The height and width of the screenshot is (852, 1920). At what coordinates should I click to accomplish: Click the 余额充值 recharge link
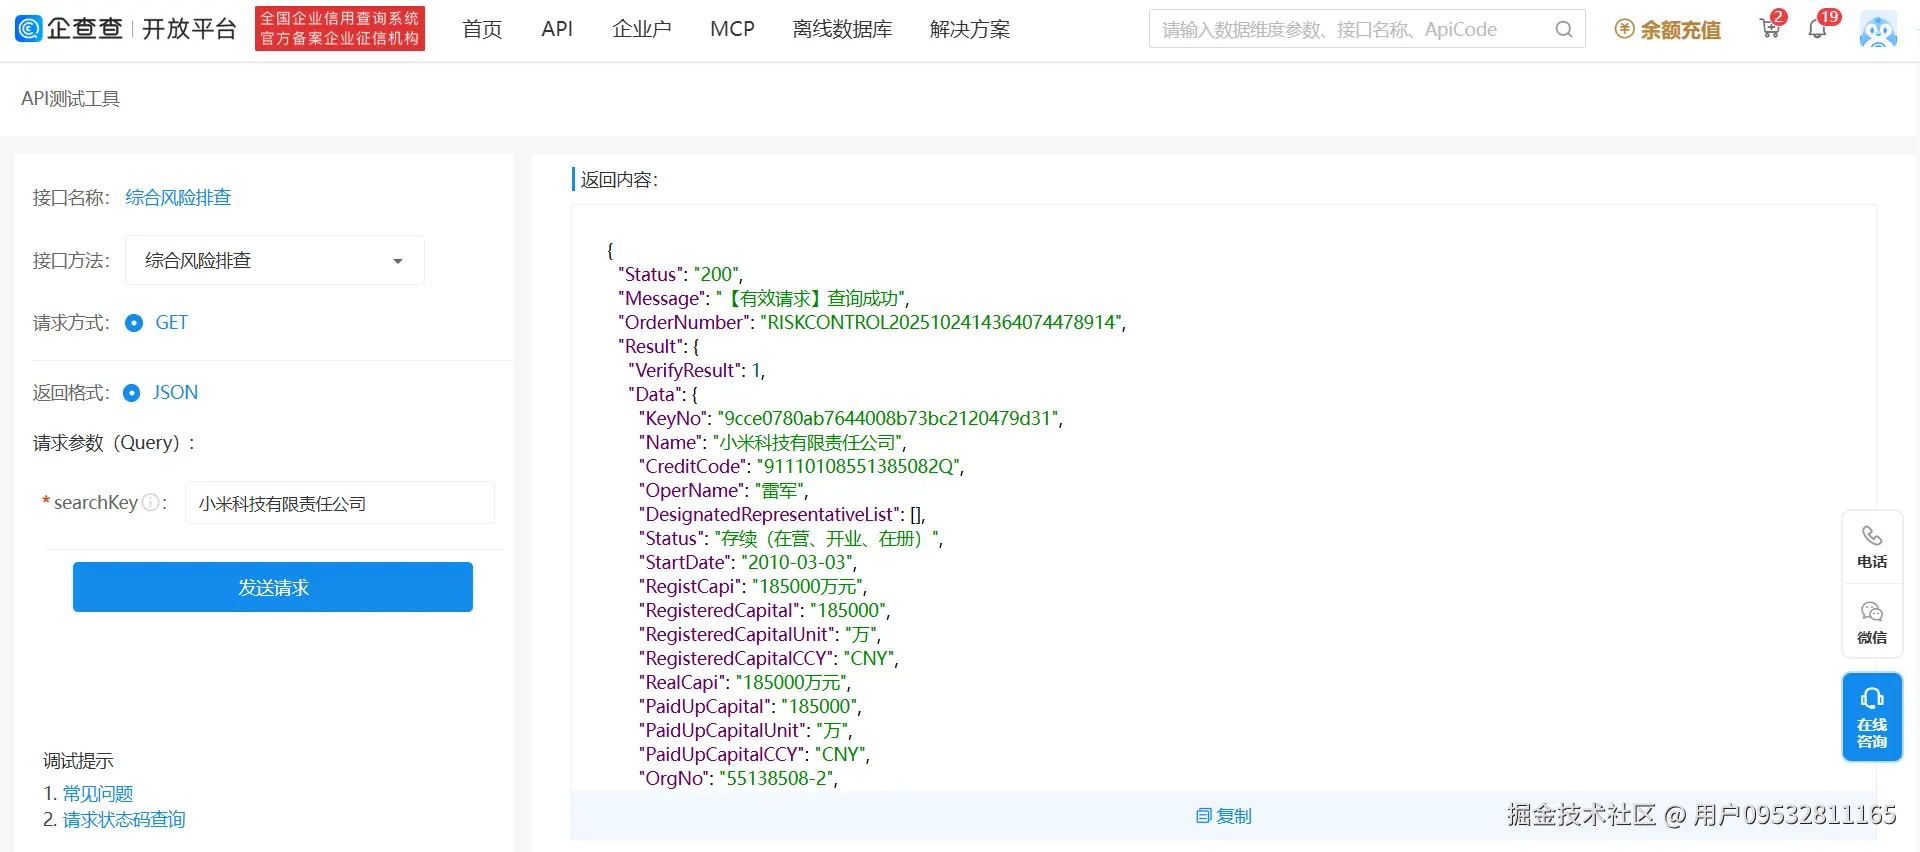(x=1668, y=30)
